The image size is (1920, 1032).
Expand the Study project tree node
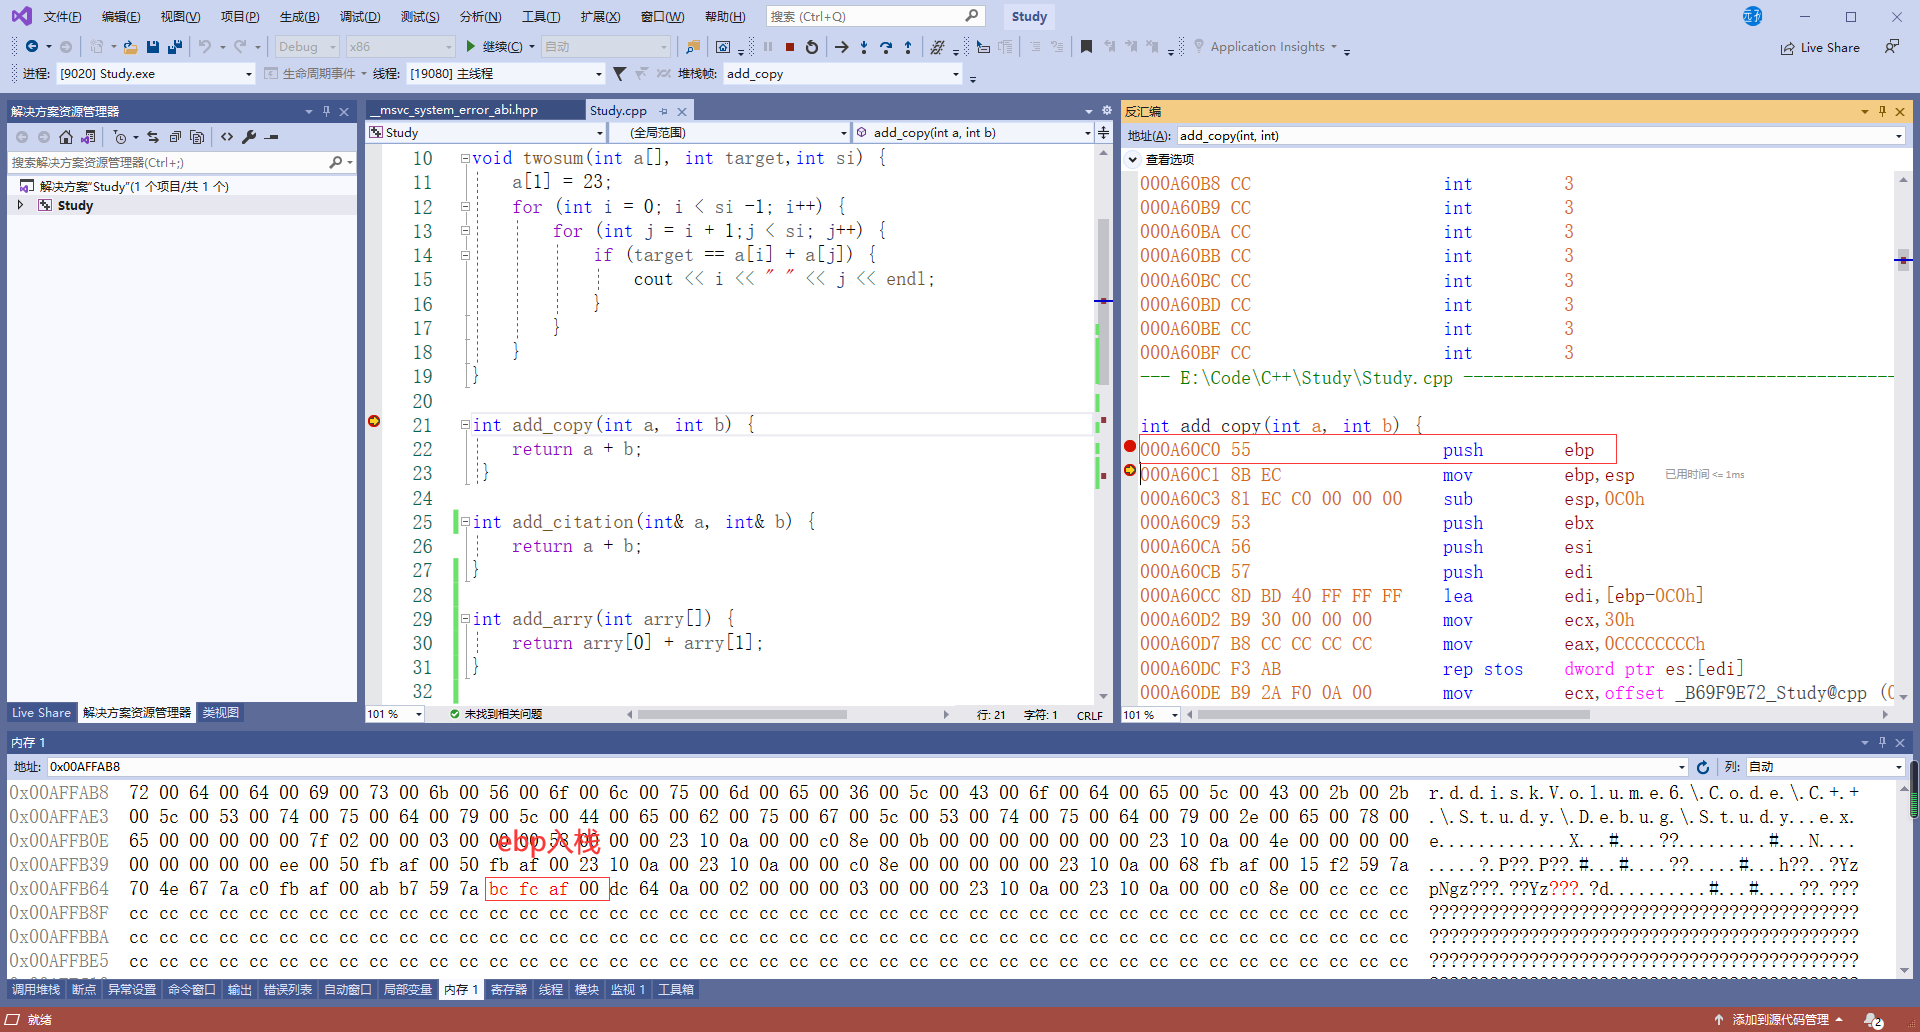click(20, 205)
